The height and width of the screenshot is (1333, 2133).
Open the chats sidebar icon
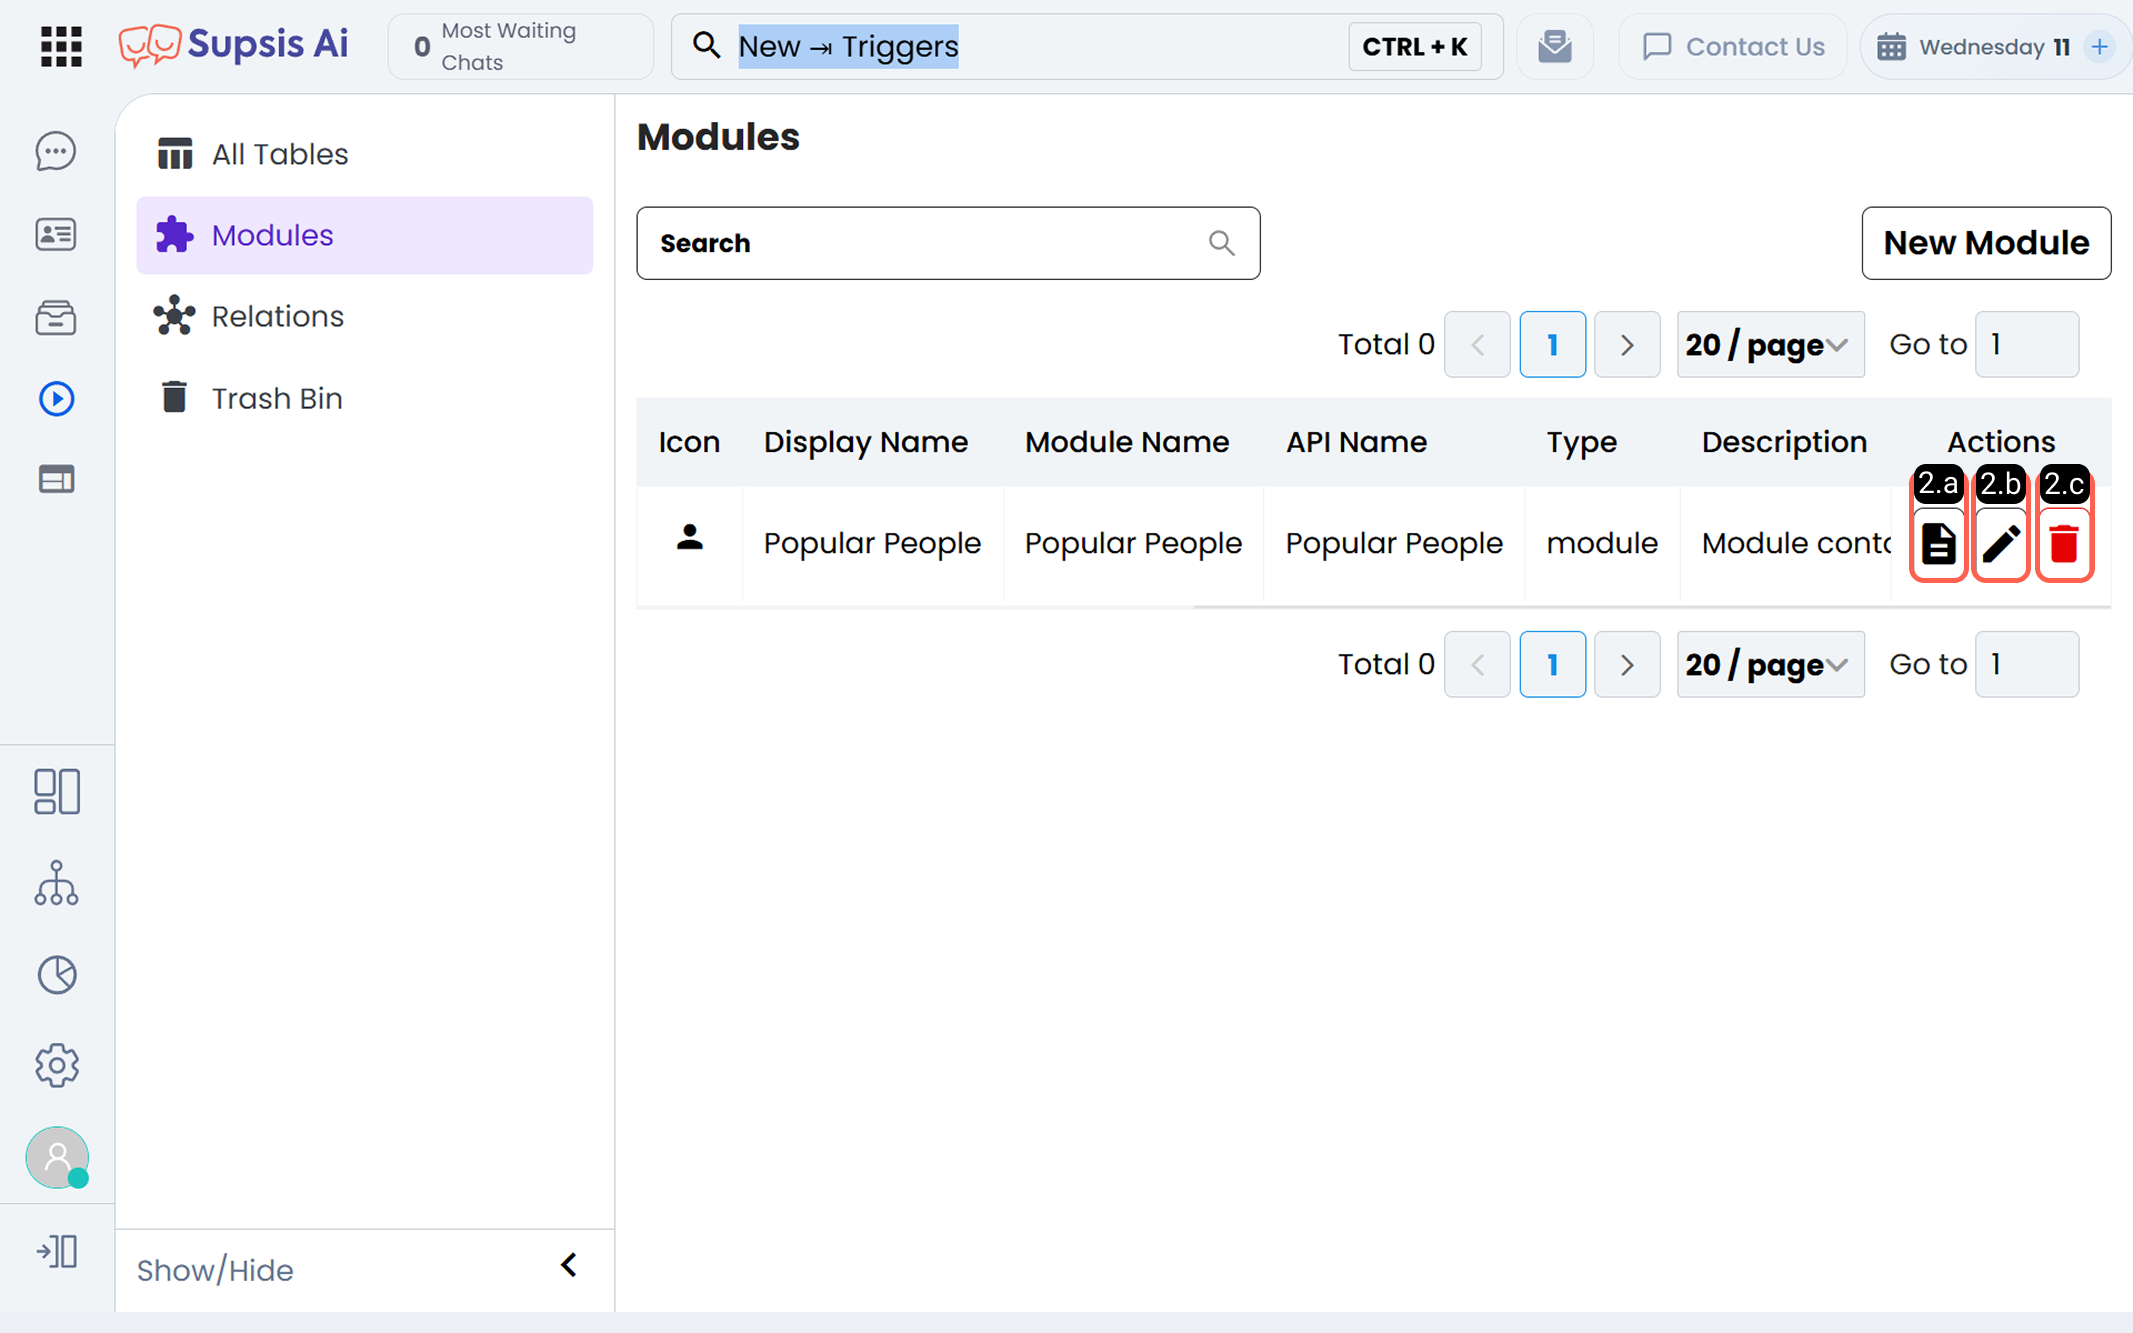(56, 152)
